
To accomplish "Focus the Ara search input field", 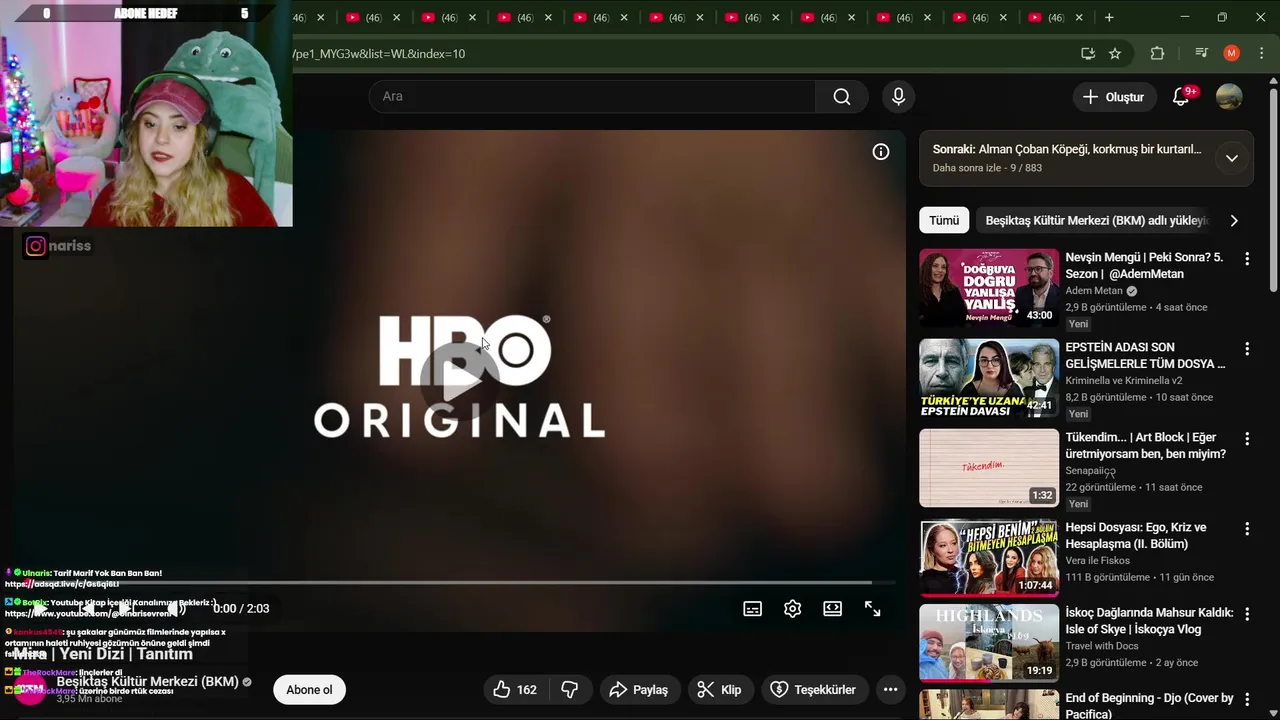I will pyautogui.click(x=592, y=97).
